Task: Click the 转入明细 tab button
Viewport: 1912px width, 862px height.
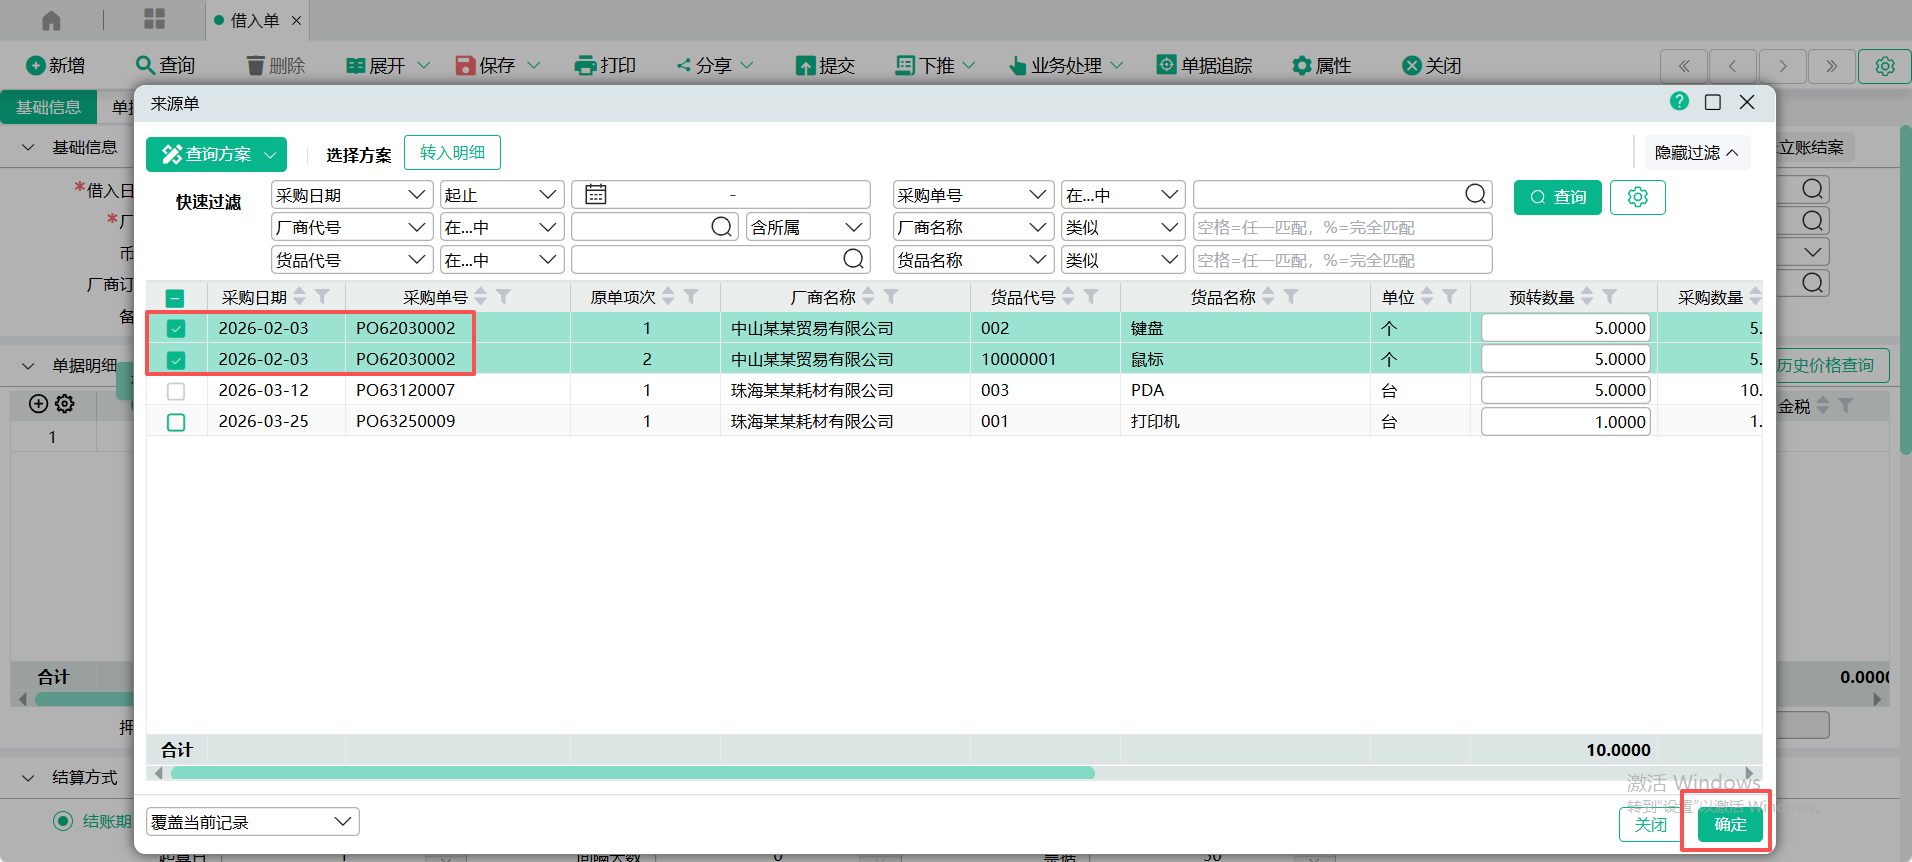Action: click(x=452, y=153)
